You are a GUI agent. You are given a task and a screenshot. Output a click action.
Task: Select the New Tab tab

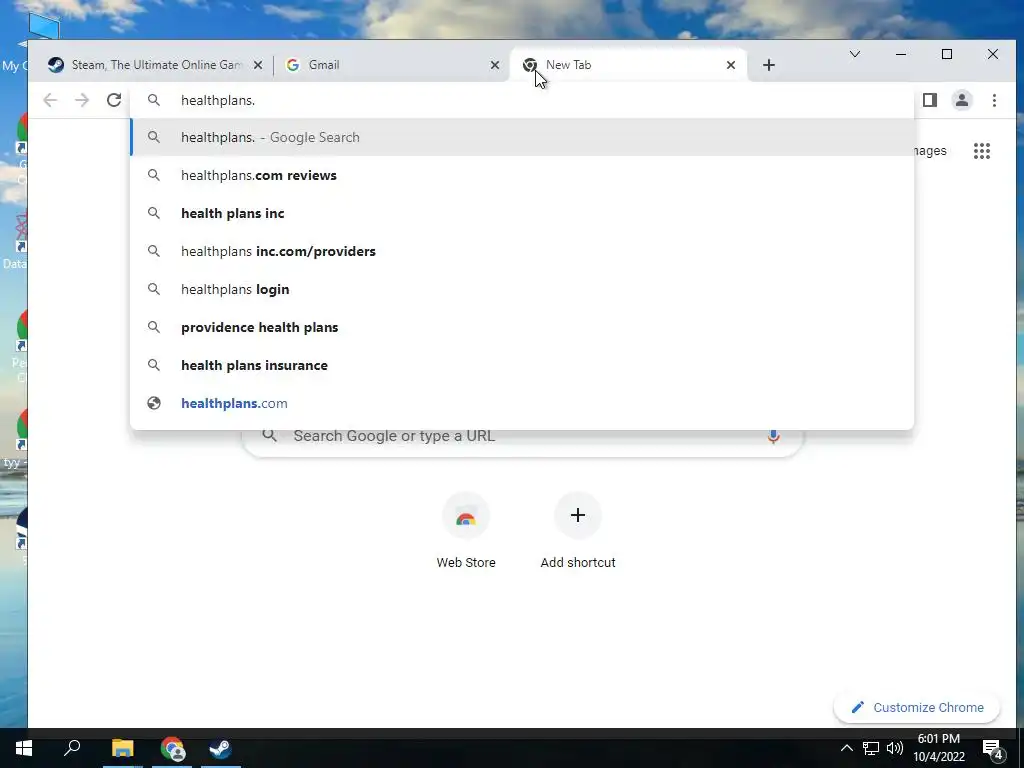pos(627,65)
